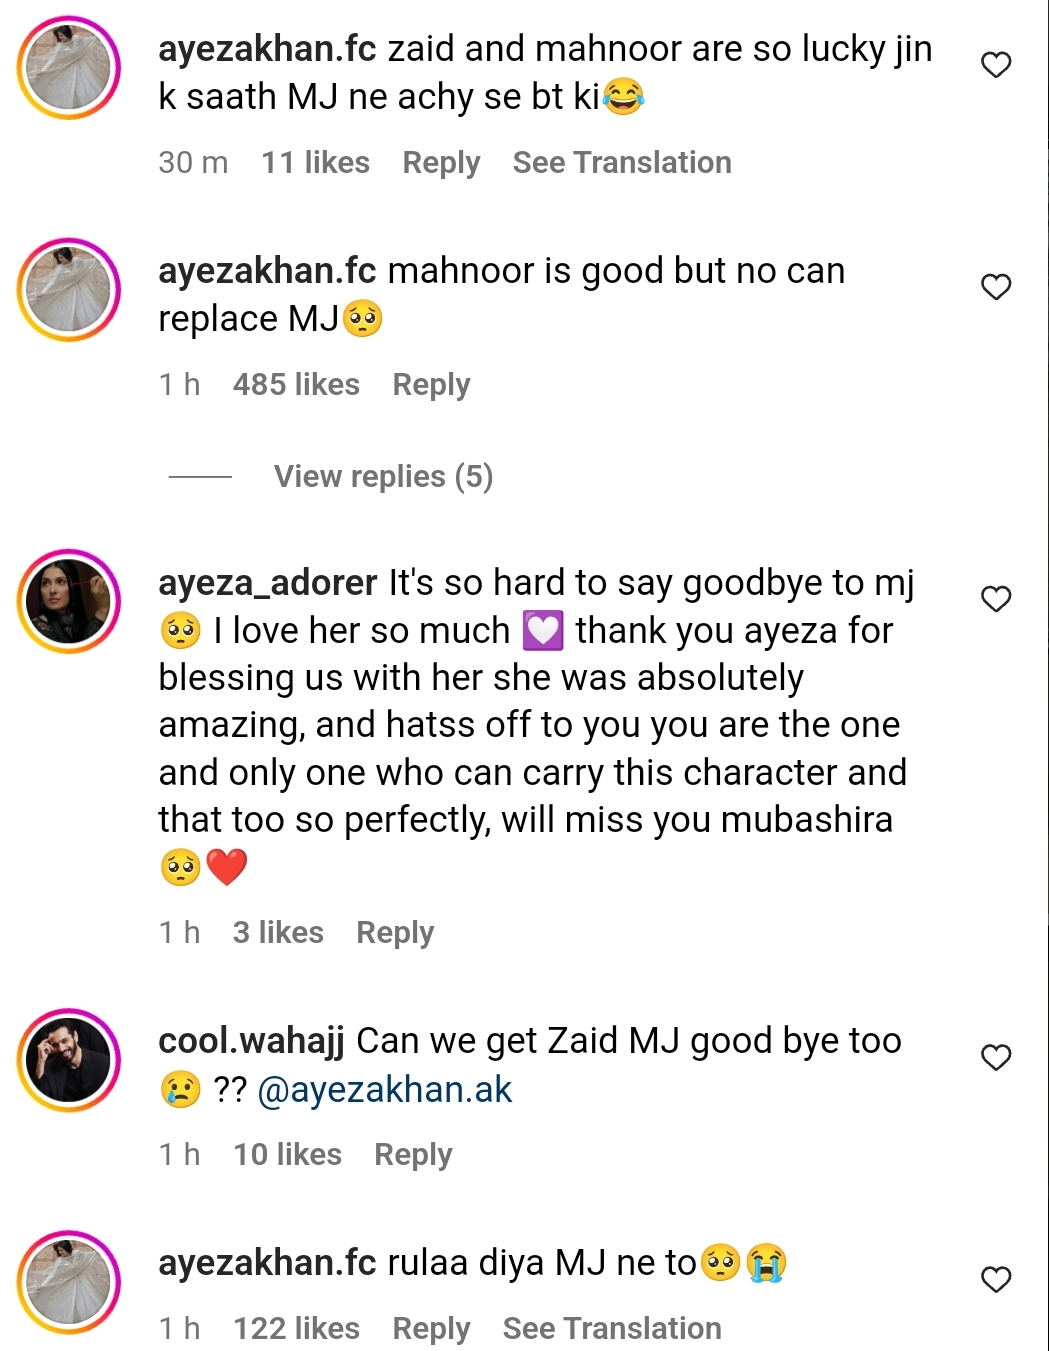The height and width of the screenshot is (1351, 1049).
Task: Heart cool.wahajj's comment about Zaid MJ
Action: point(995,1057)
